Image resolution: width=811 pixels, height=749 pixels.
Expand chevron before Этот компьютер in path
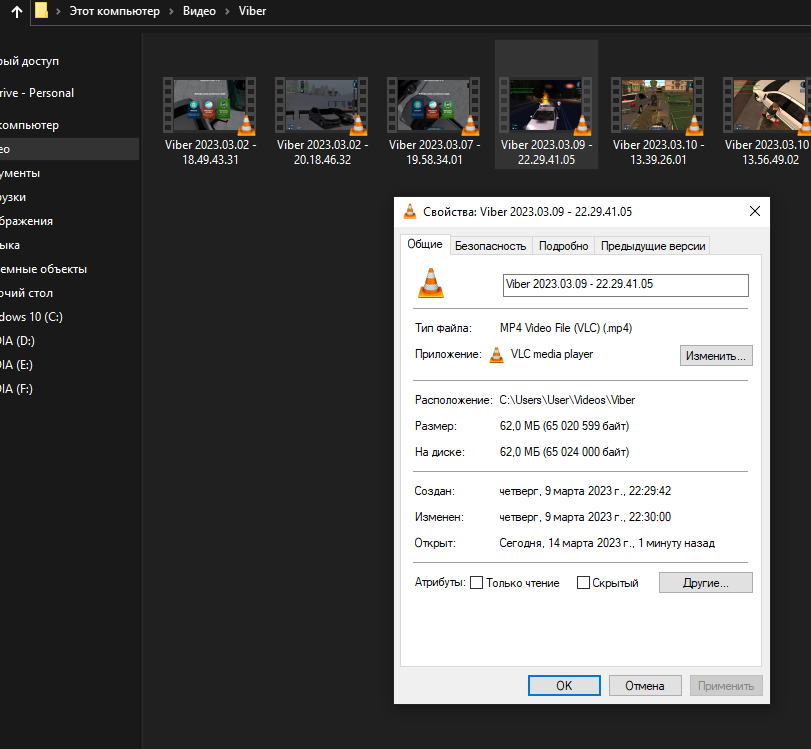coord(58,11)
